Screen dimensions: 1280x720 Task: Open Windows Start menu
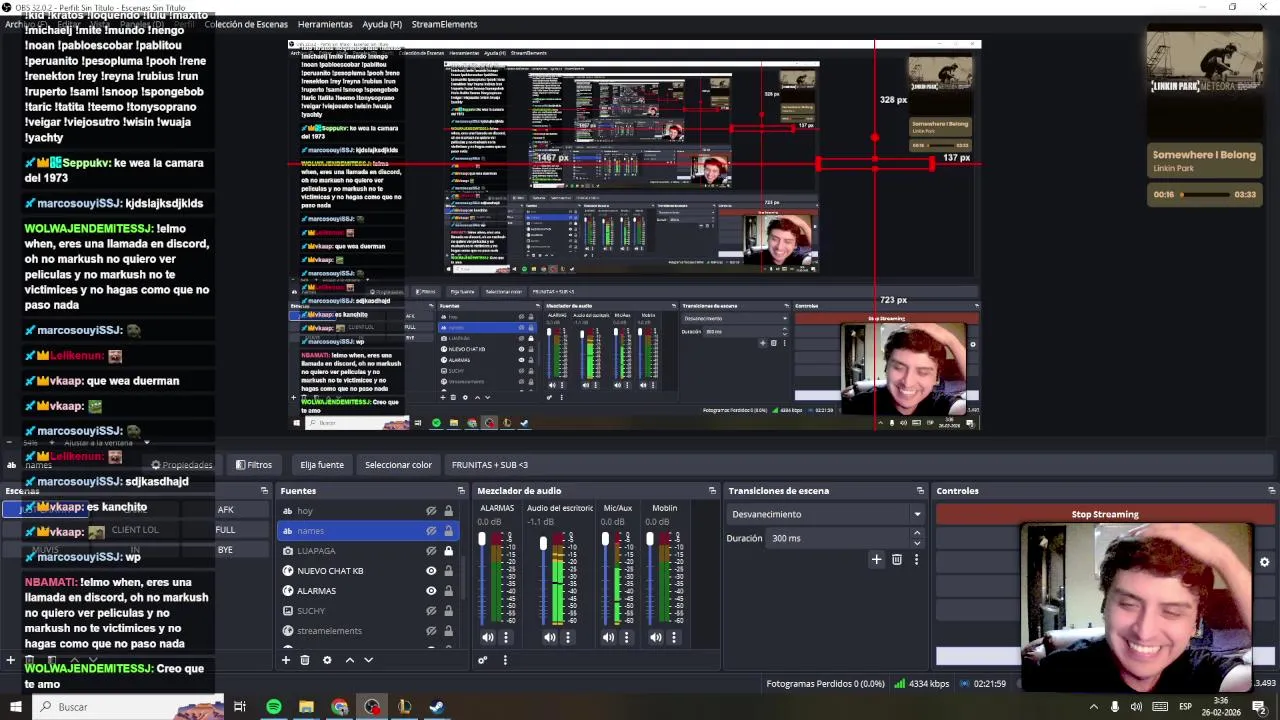click(15, 707)
